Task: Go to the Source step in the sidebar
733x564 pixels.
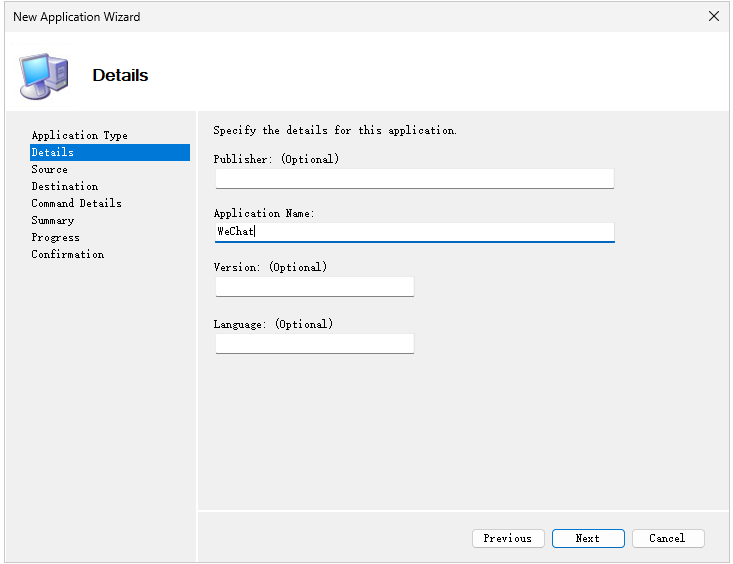Action: click(49, 169)
